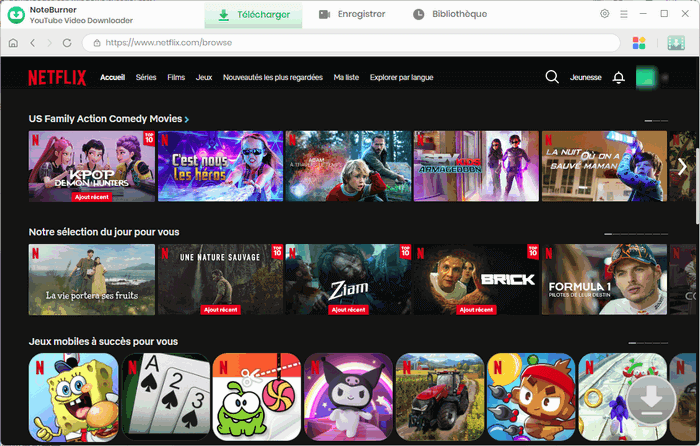700x446 pixels.
Task: Open Formula 1 Pilotes de leur destin
Action: [604, 279]
